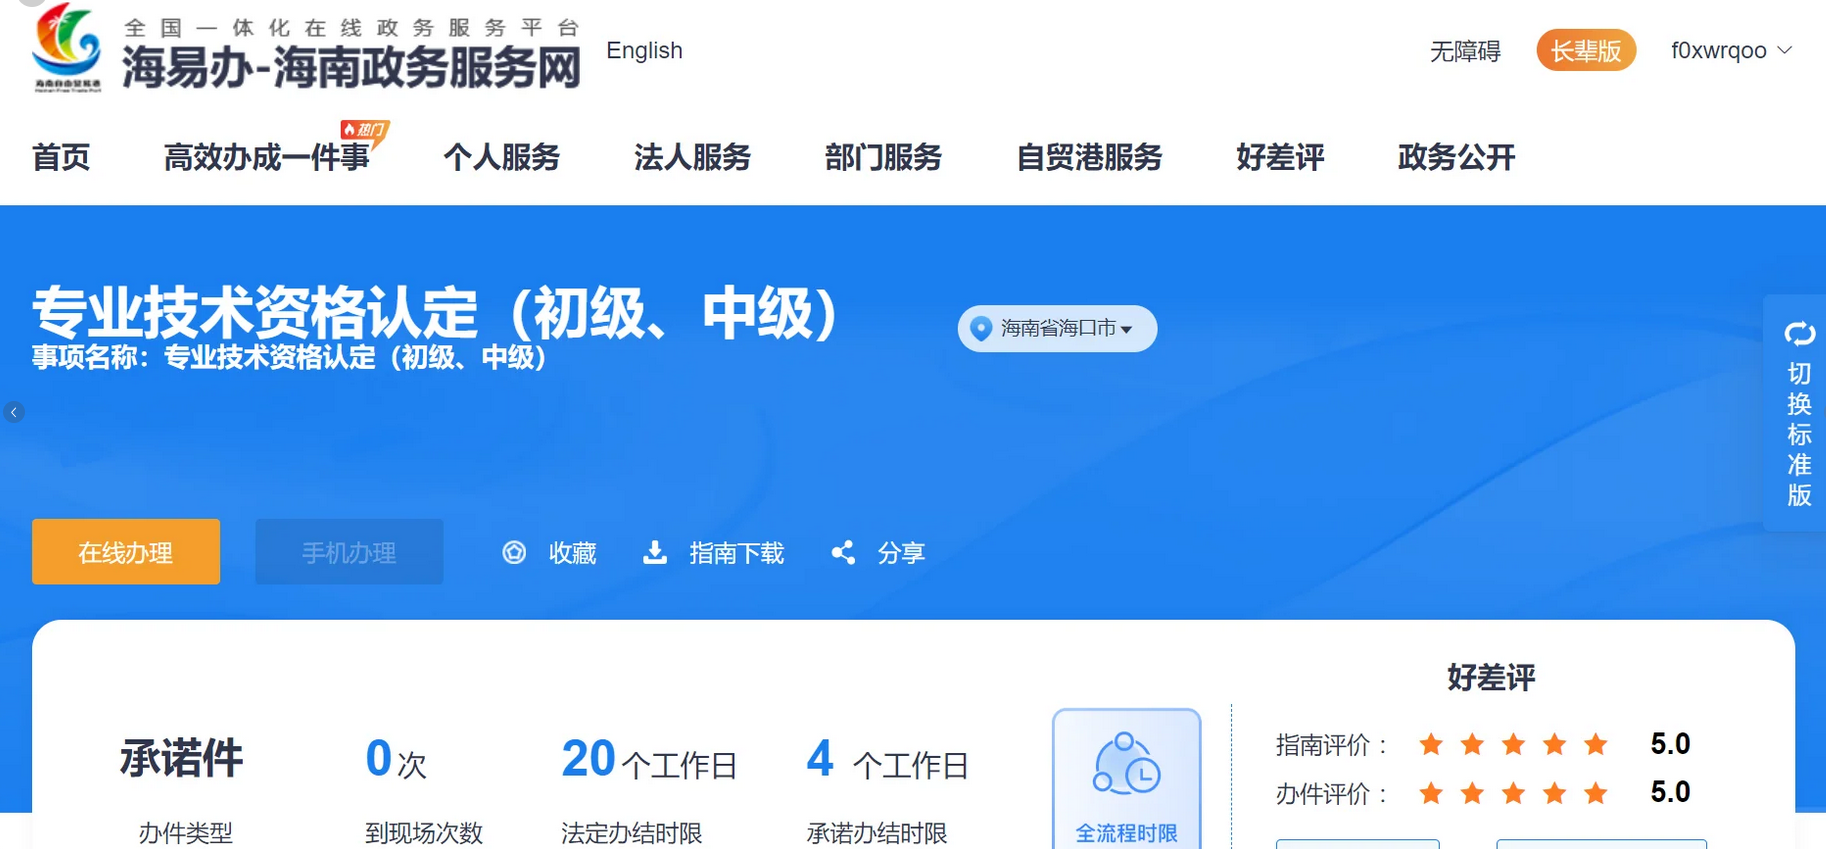Go to 首页 tab
1826x849 pixels.
coord(61,157)
